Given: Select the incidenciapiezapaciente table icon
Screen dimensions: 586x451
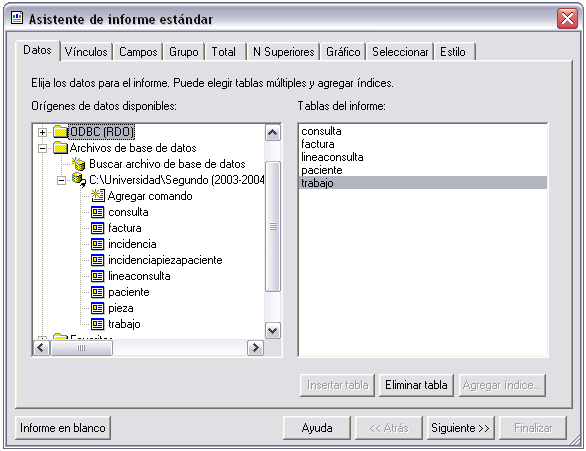Looking at the screenshot, I should click(x=98, y=260).
